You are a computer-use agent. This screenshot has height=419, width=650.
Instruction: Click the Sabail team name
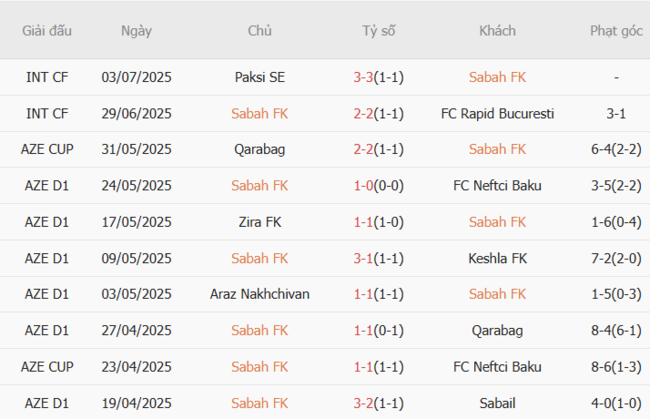click(497, 401)
